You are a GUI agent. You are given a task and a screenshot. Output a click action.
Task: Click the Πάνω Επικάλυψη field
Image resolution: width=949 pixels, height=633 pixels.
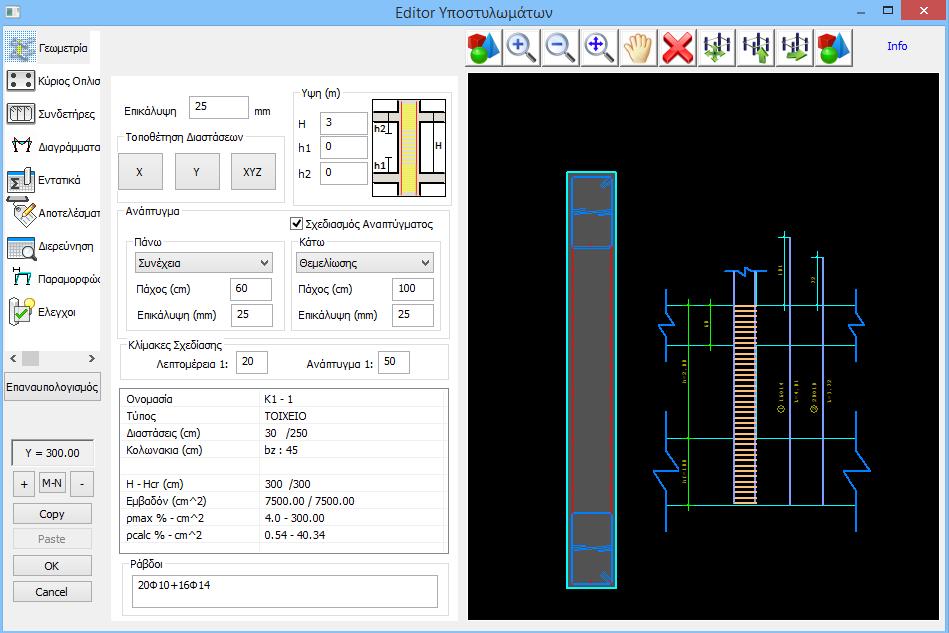252,315
